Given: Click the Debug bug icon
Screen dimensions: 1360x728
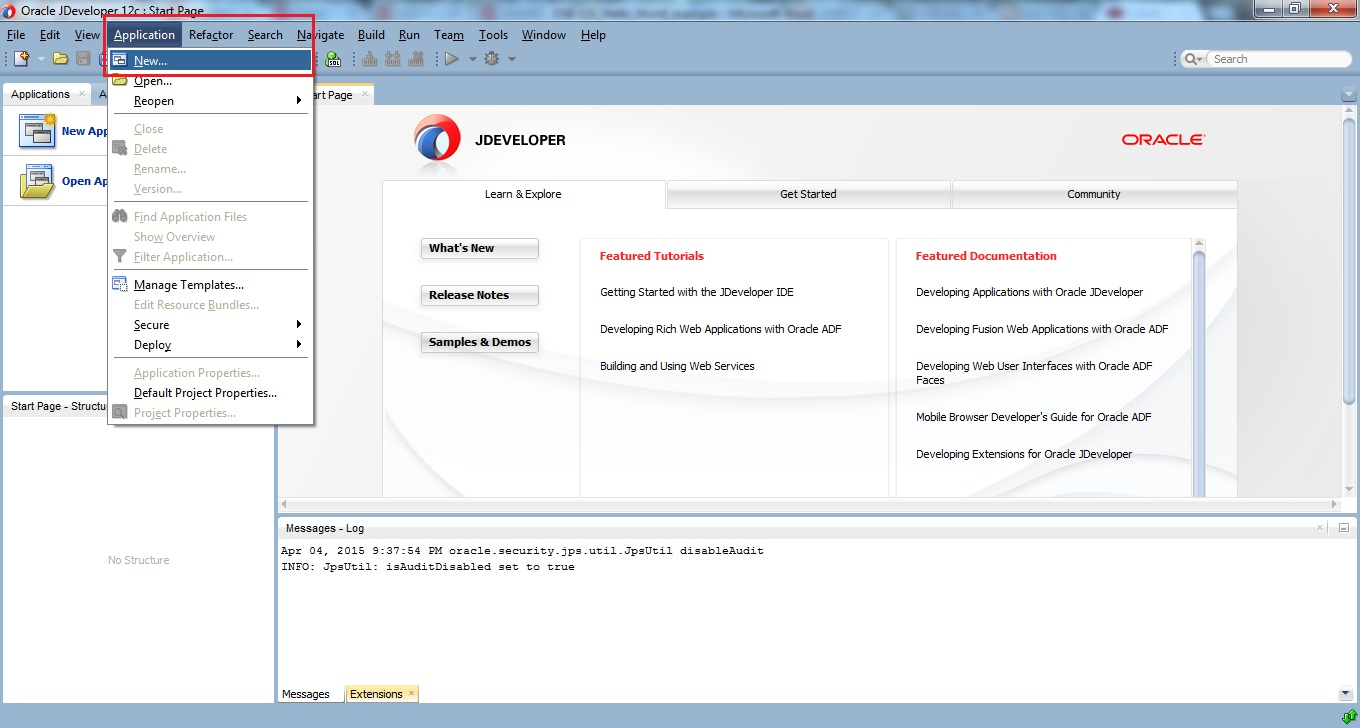Looking at the screenshot, I should (491, 59).
